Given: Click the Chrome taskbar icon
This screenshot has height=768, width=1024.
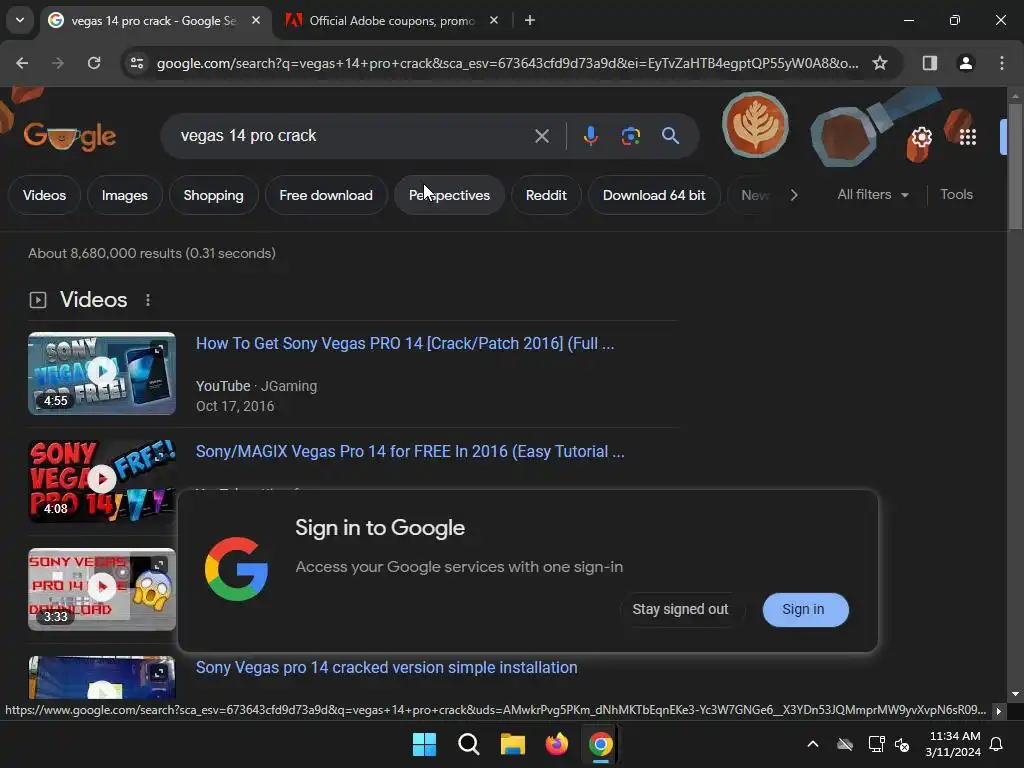Looking at the screenshot, I should click(x=600, y=744).
